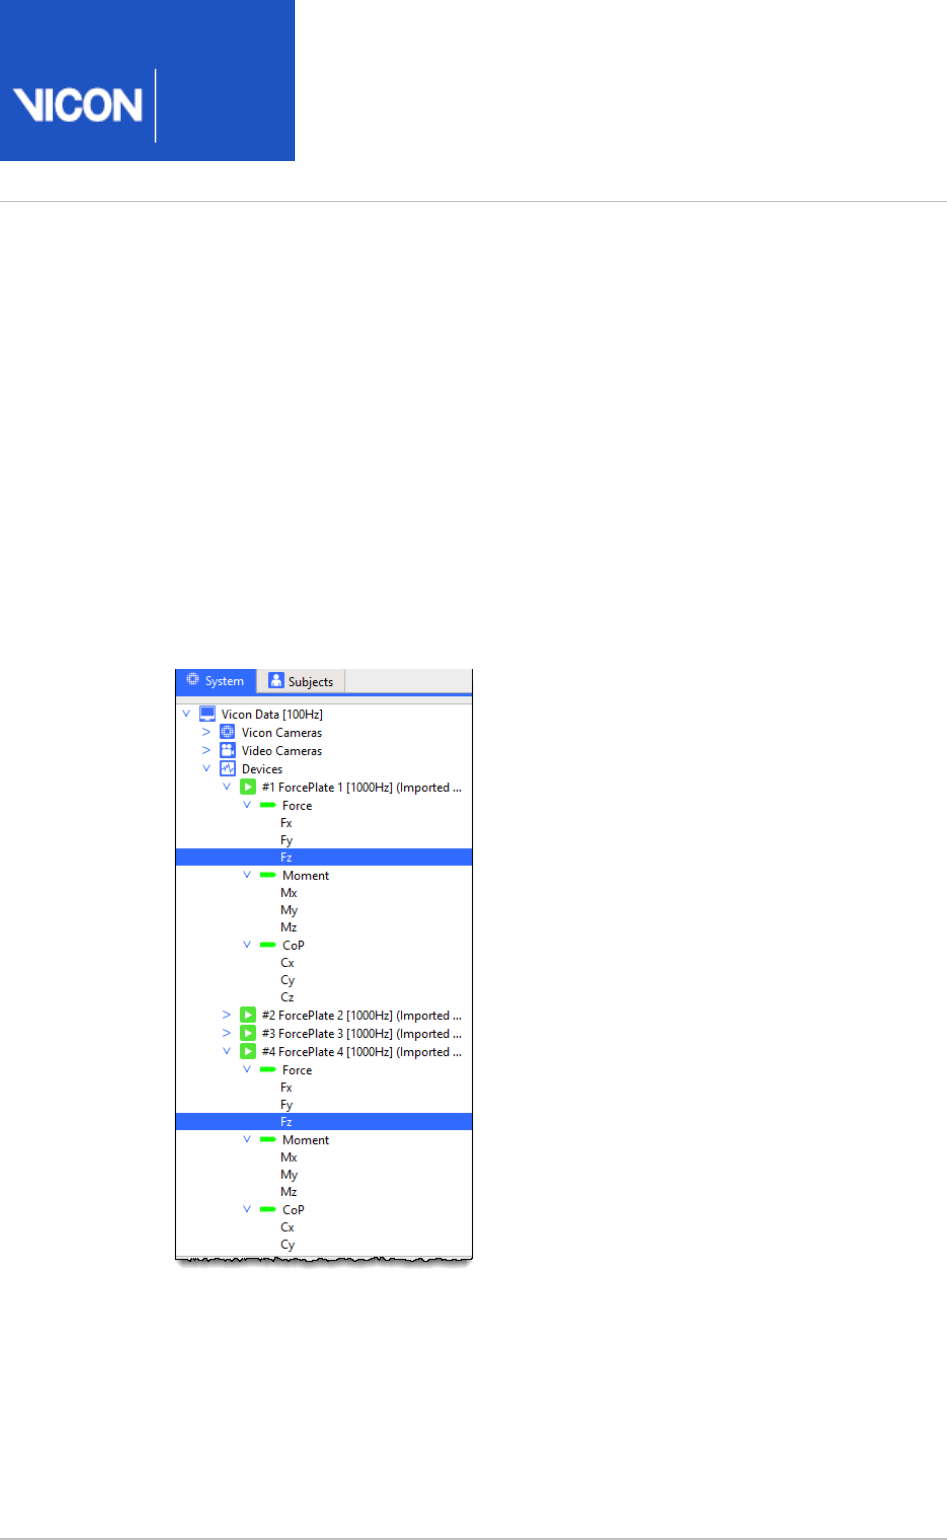Click the System tab's camera-chip icon
The image size is (947, 1540).
(193, 680)
